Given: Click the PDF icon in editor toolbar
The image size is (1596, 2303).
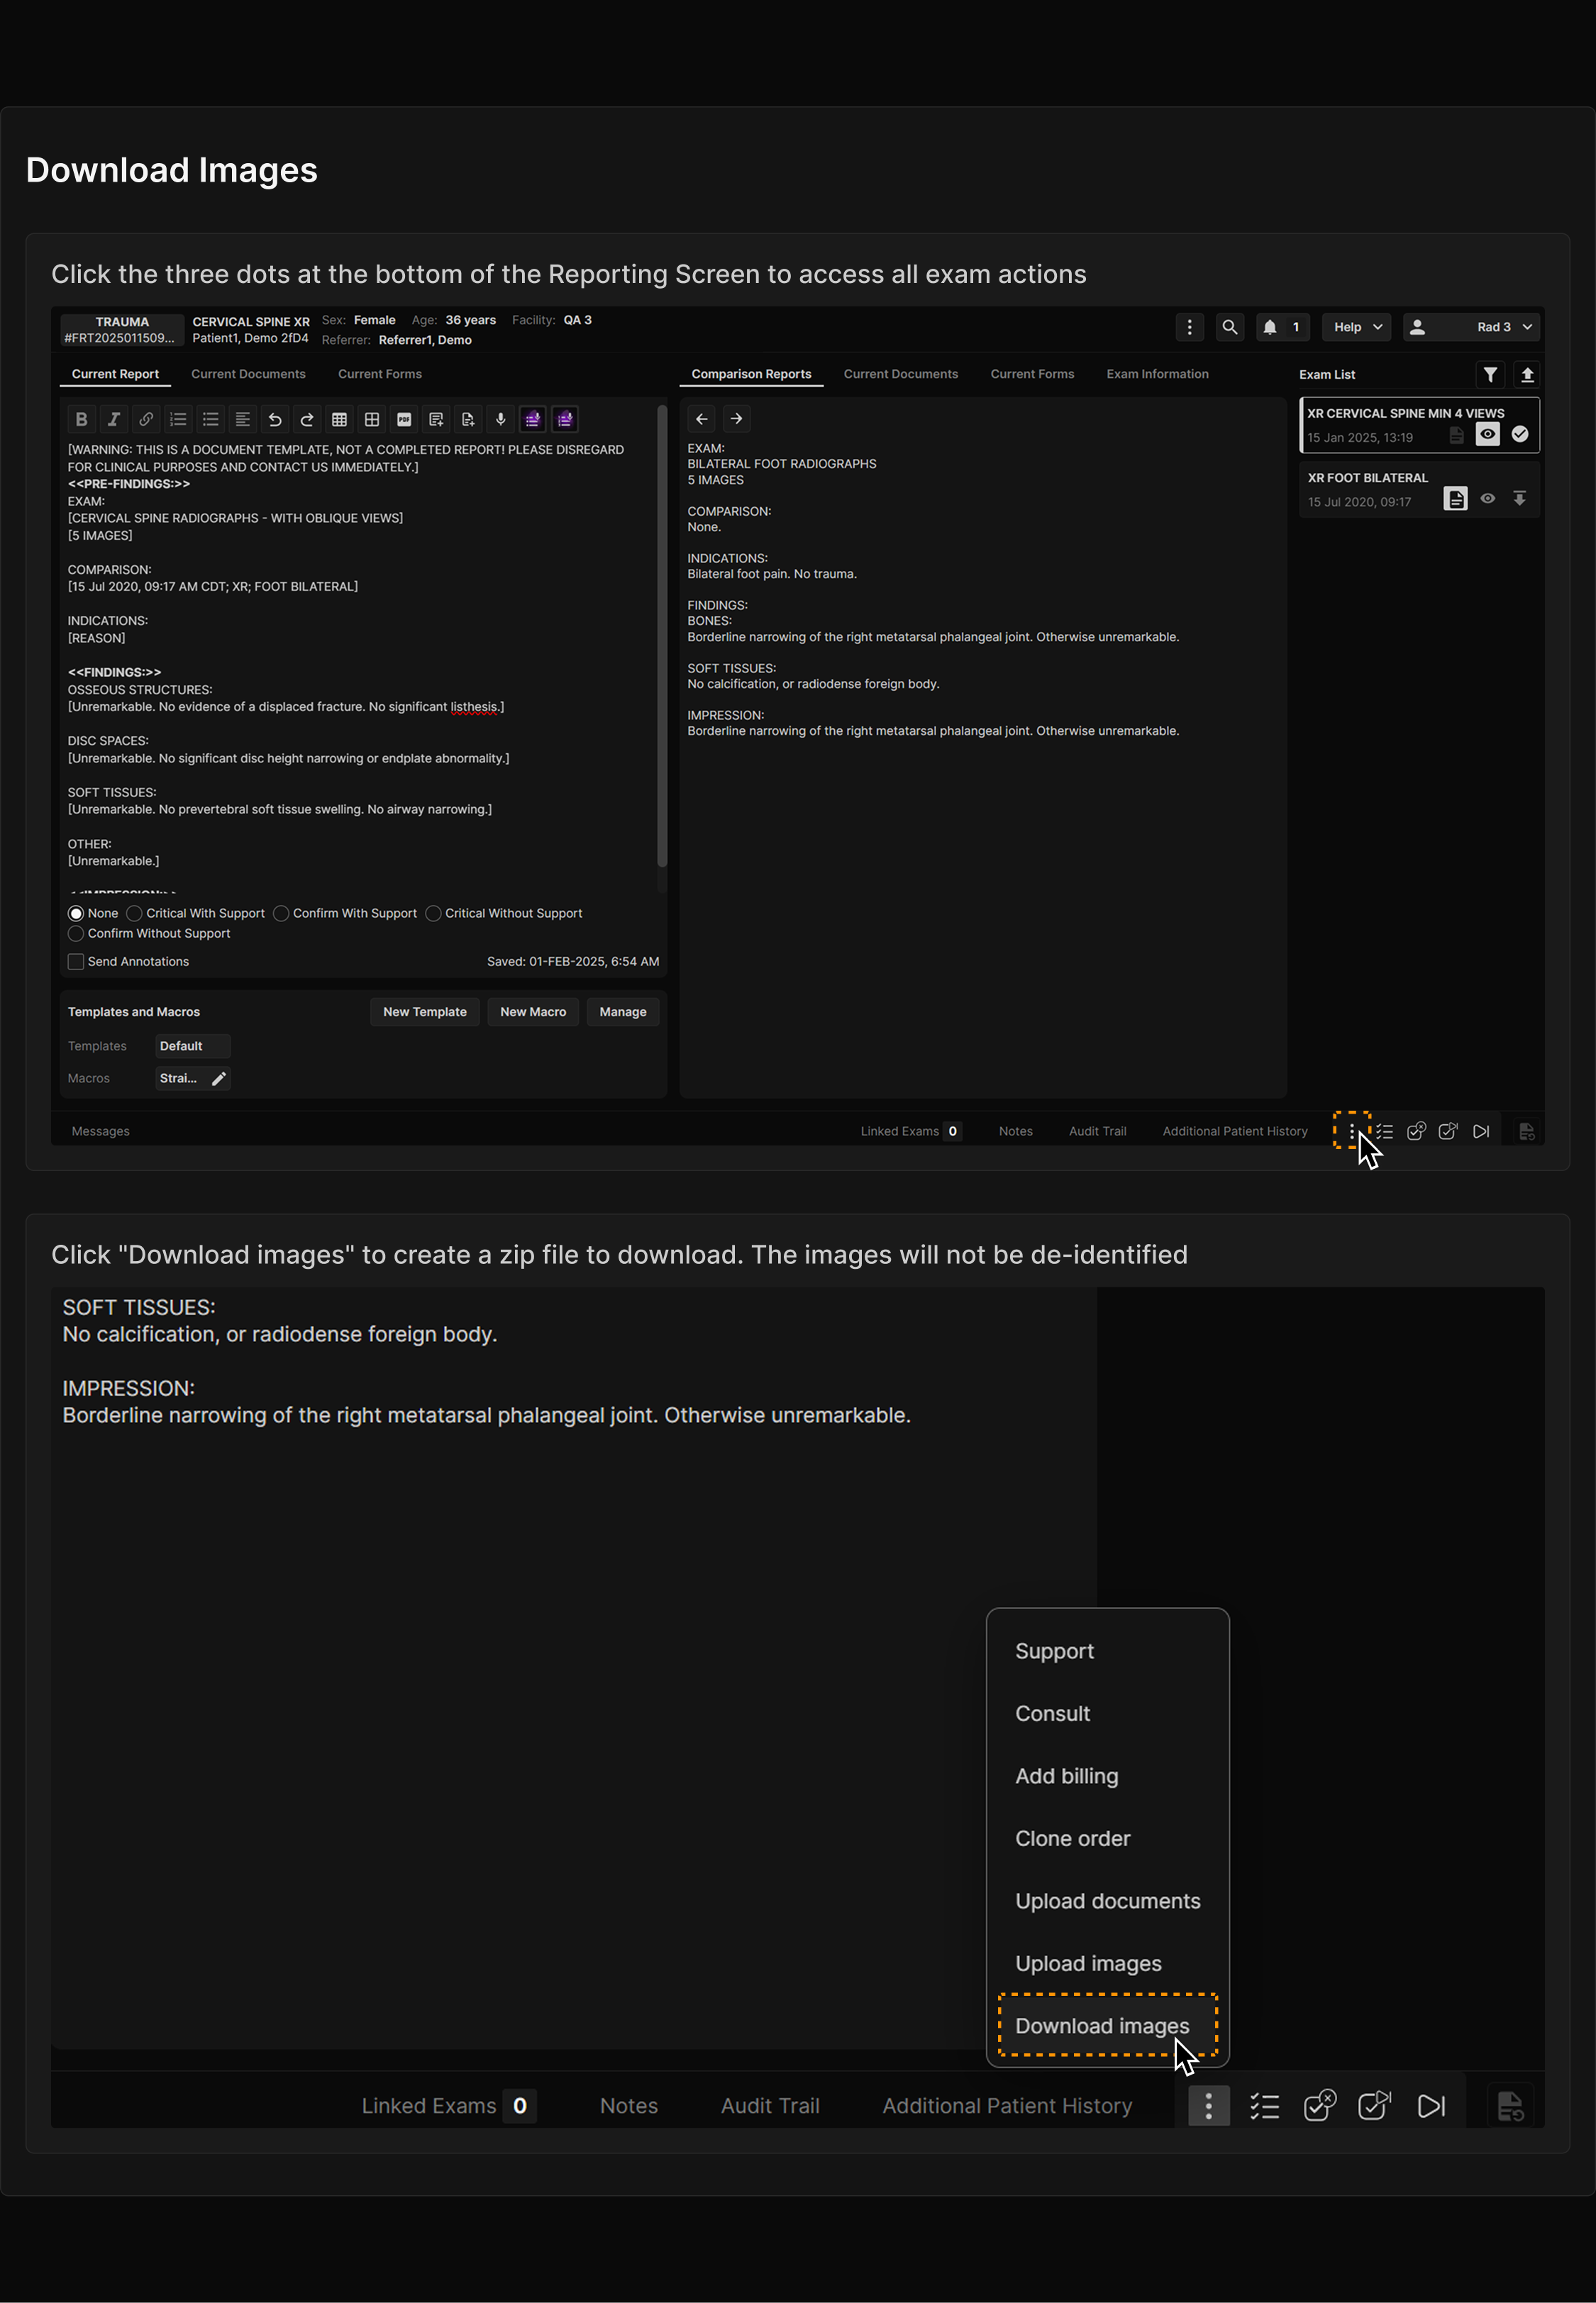Looking at the screenshot, I should point(404,419).
